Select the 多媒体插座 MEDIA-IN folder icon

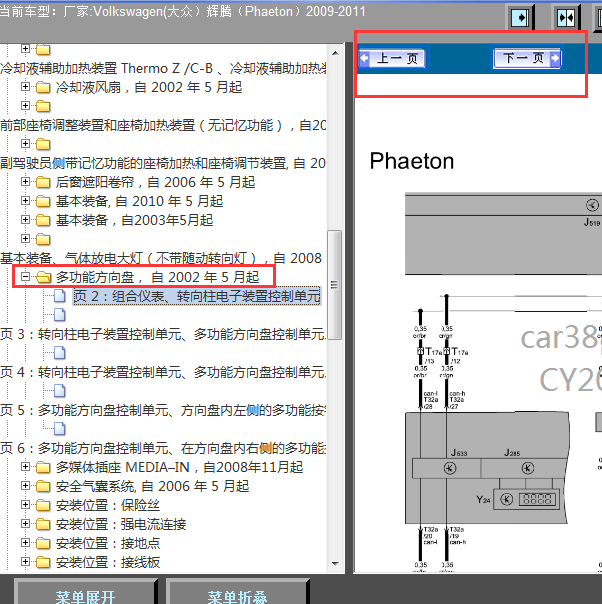43,467
